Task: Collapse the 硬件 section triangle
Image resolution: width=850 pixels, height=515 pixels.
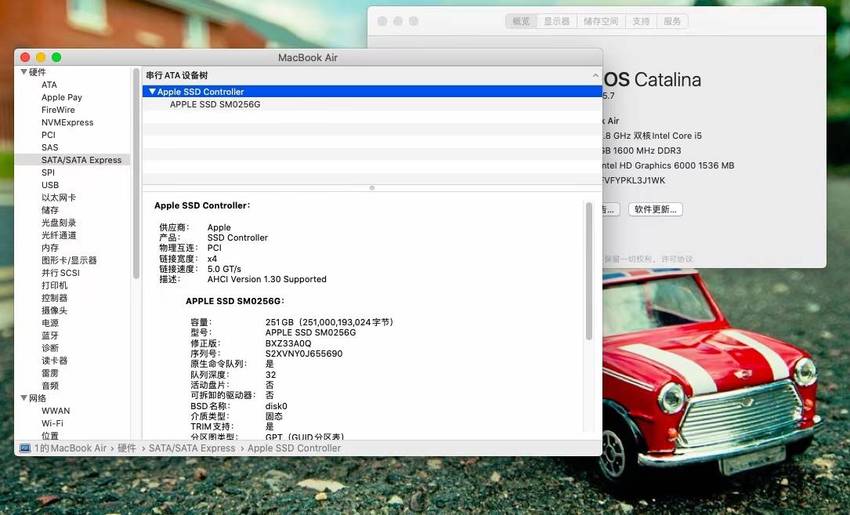Action: [x=24, y=72]
